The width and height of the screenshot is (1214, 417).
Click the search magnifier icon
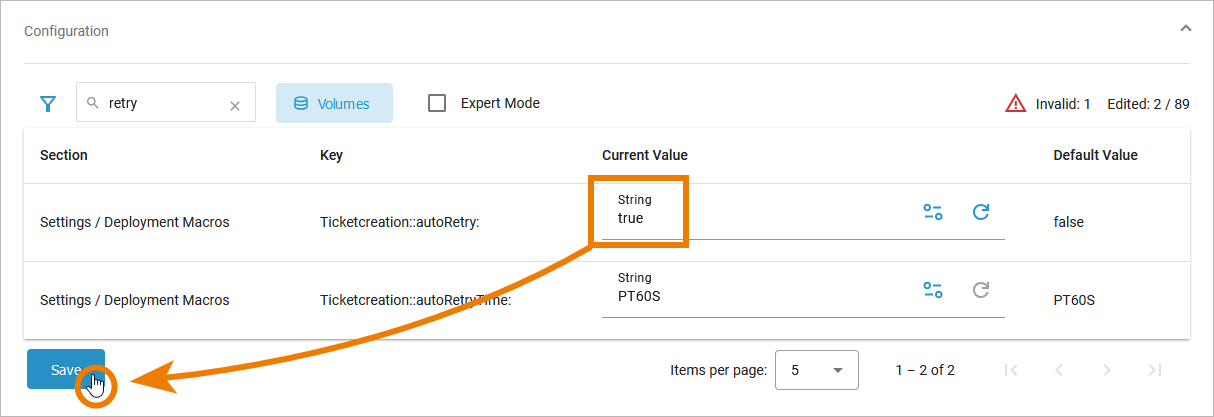click(x=93, y=103)
